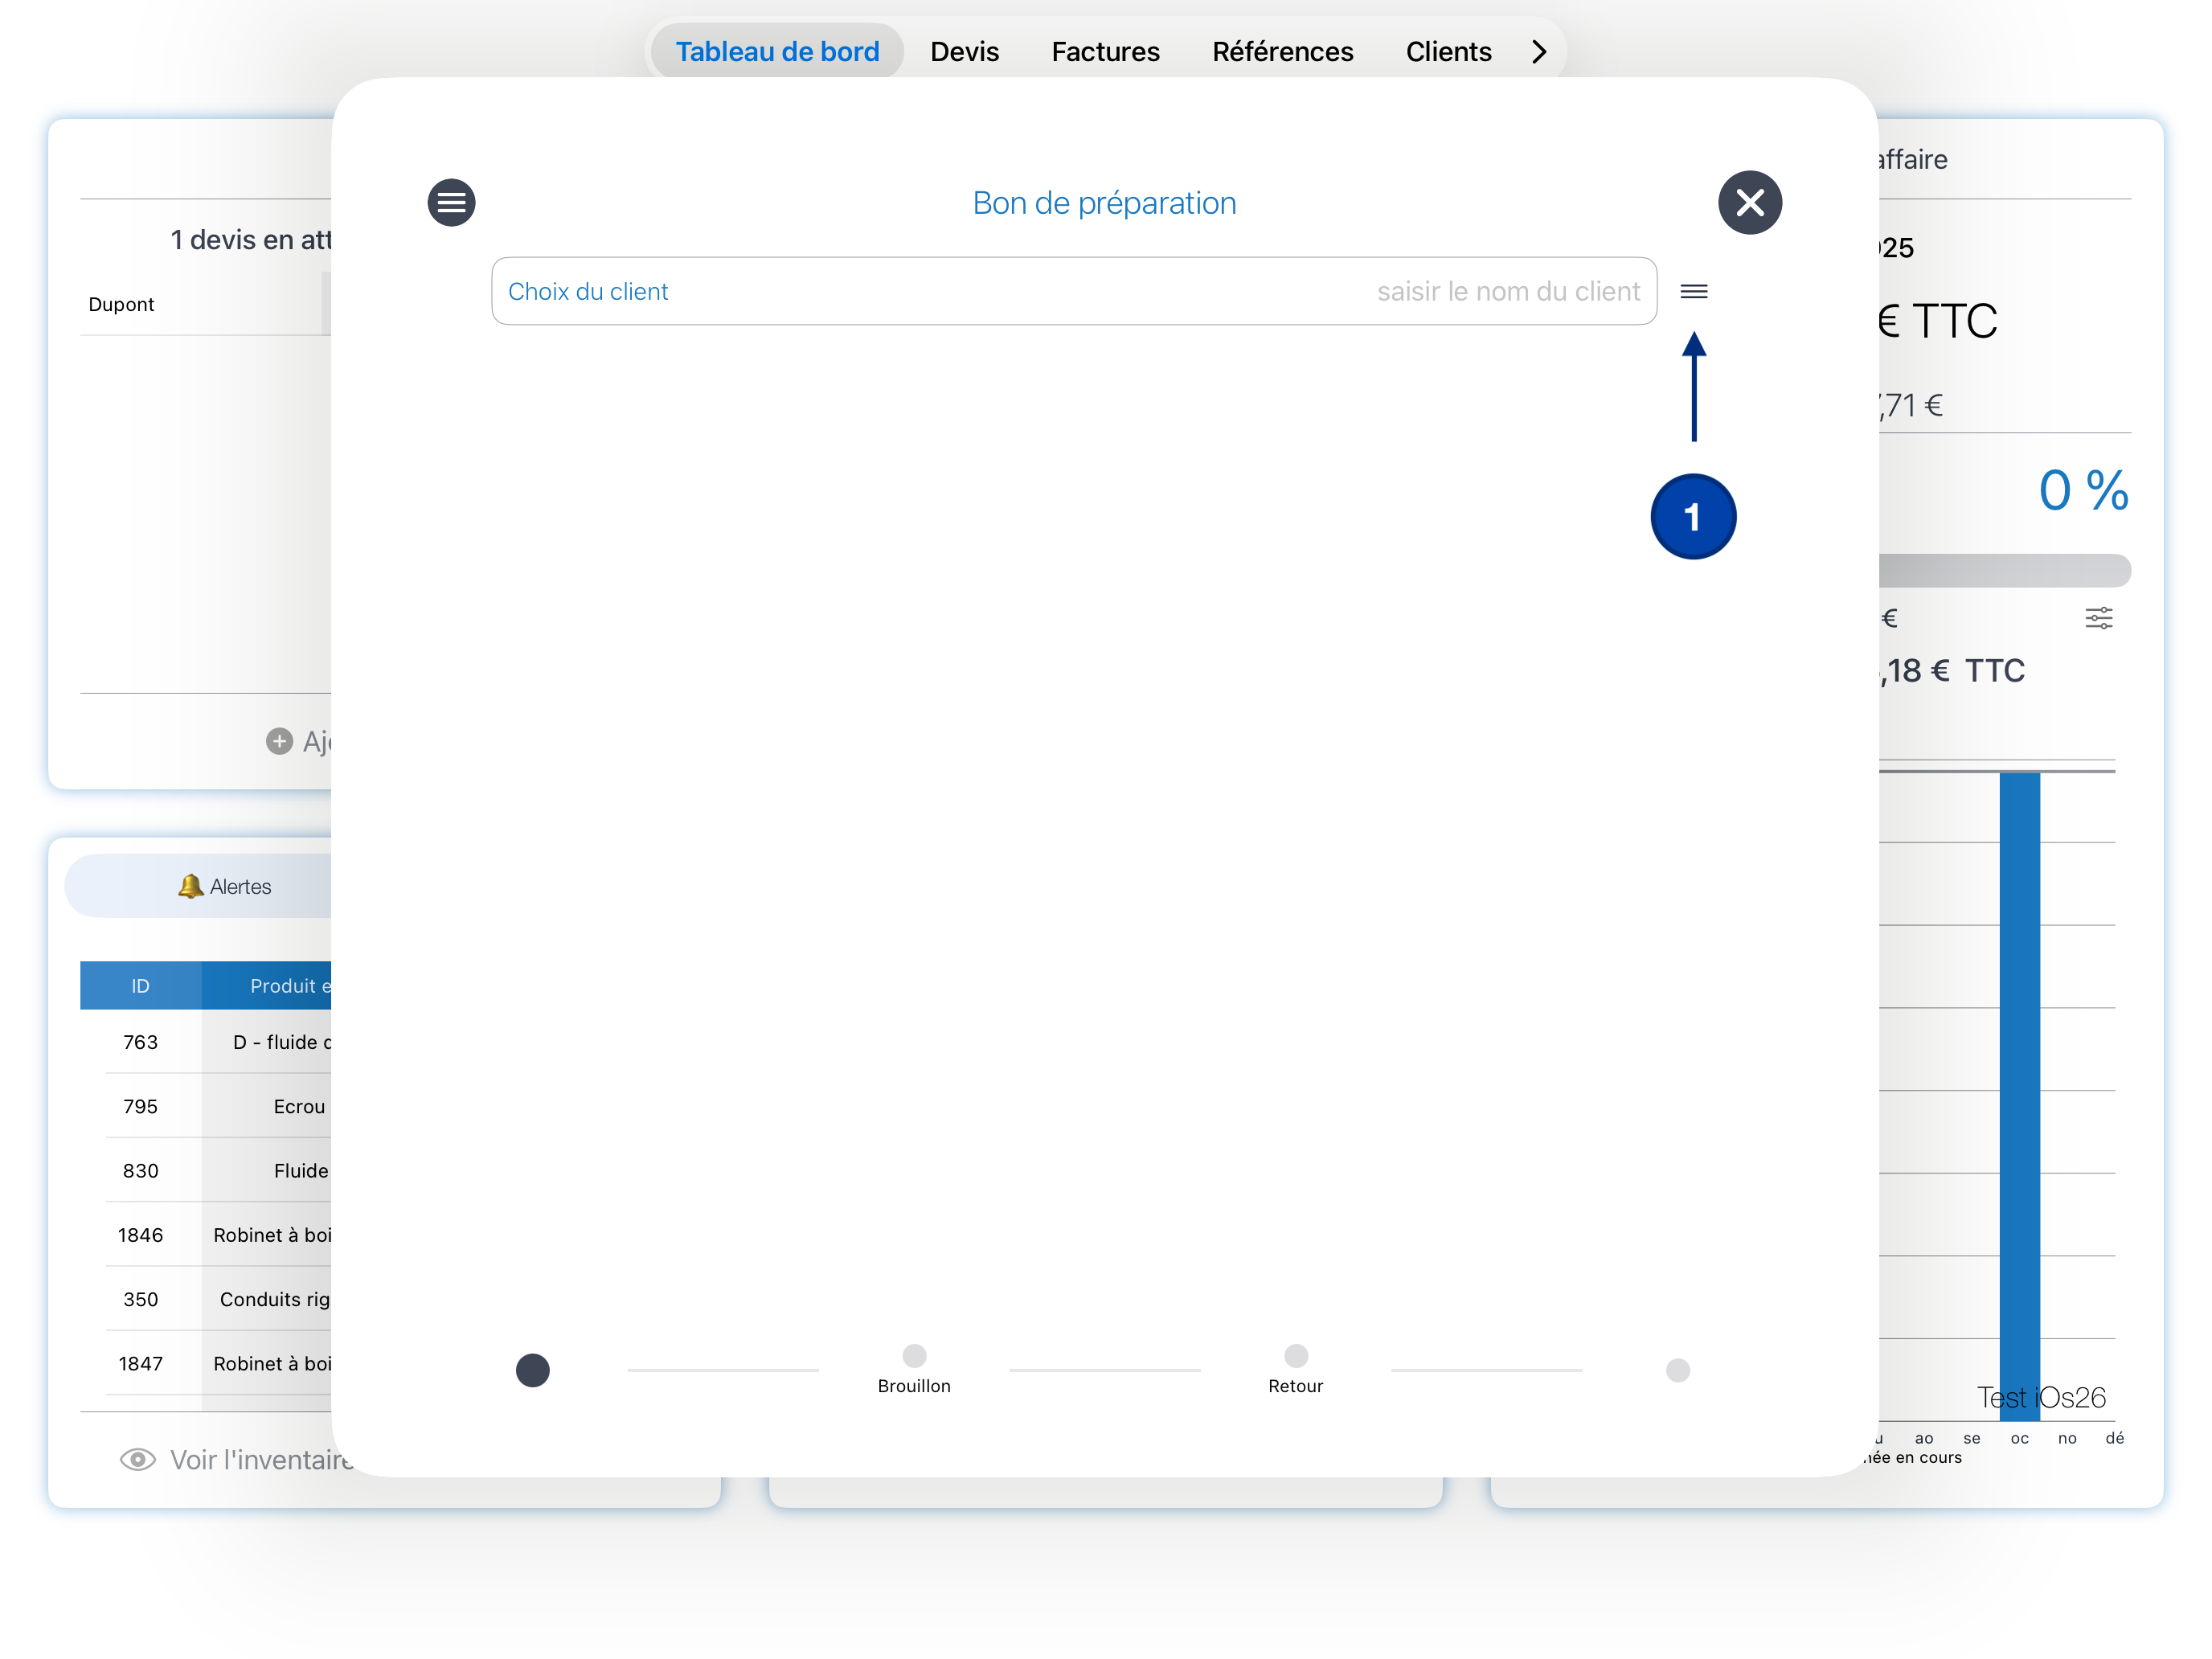Select the Retour status step
Viewport: 2212px width, 1659px height.
(x=1295, y=1357)
